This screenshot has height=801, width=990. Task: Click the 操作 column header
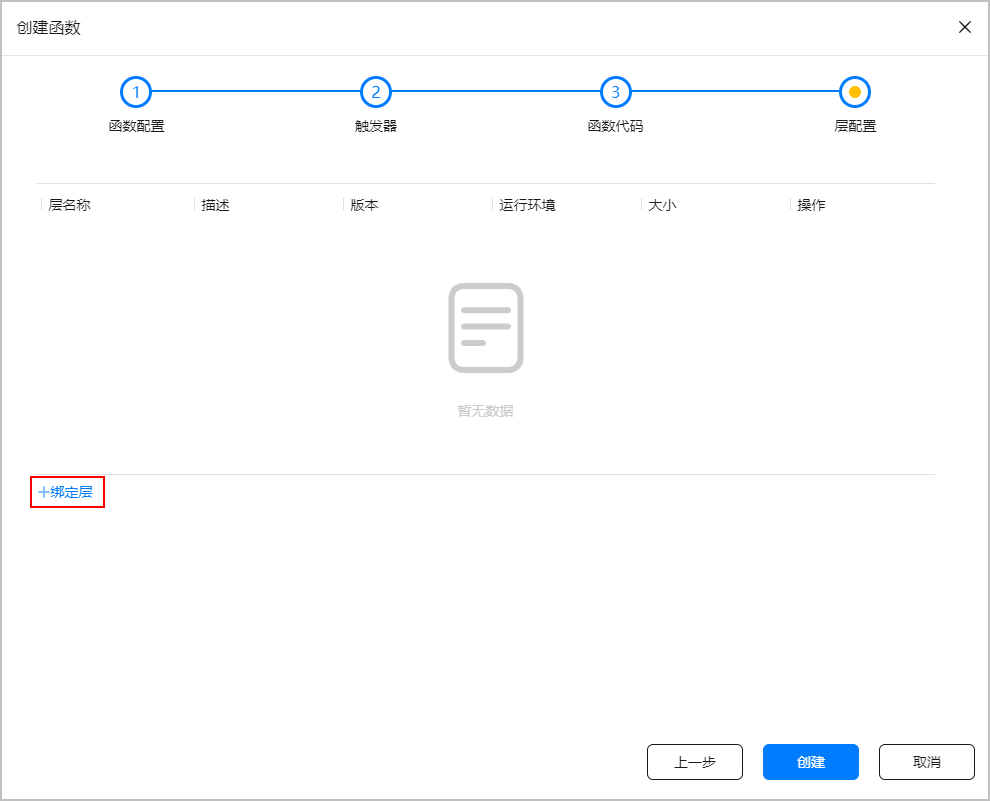pyautogui.click(x=812, y=205)
